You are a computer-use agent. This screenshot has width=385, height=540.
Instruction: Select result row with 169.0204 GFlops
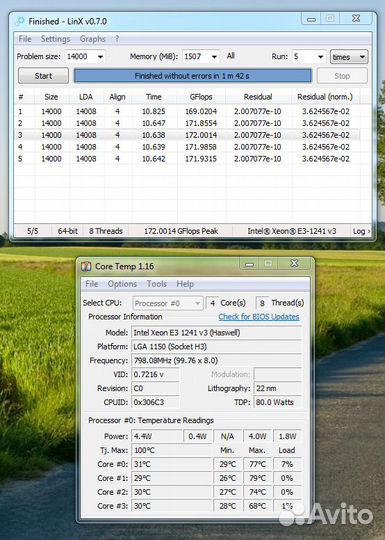click(x=188, y=112)
